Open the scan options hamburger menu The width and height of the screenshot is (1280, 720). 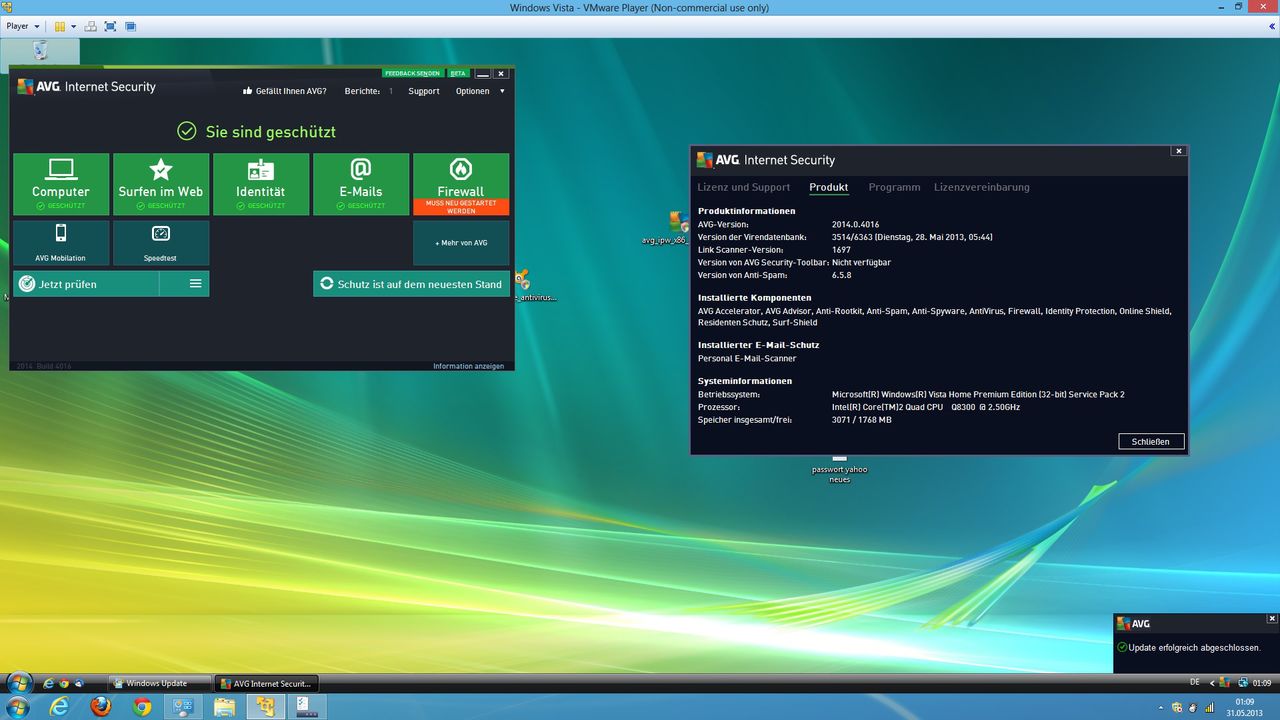coord(195,284)
